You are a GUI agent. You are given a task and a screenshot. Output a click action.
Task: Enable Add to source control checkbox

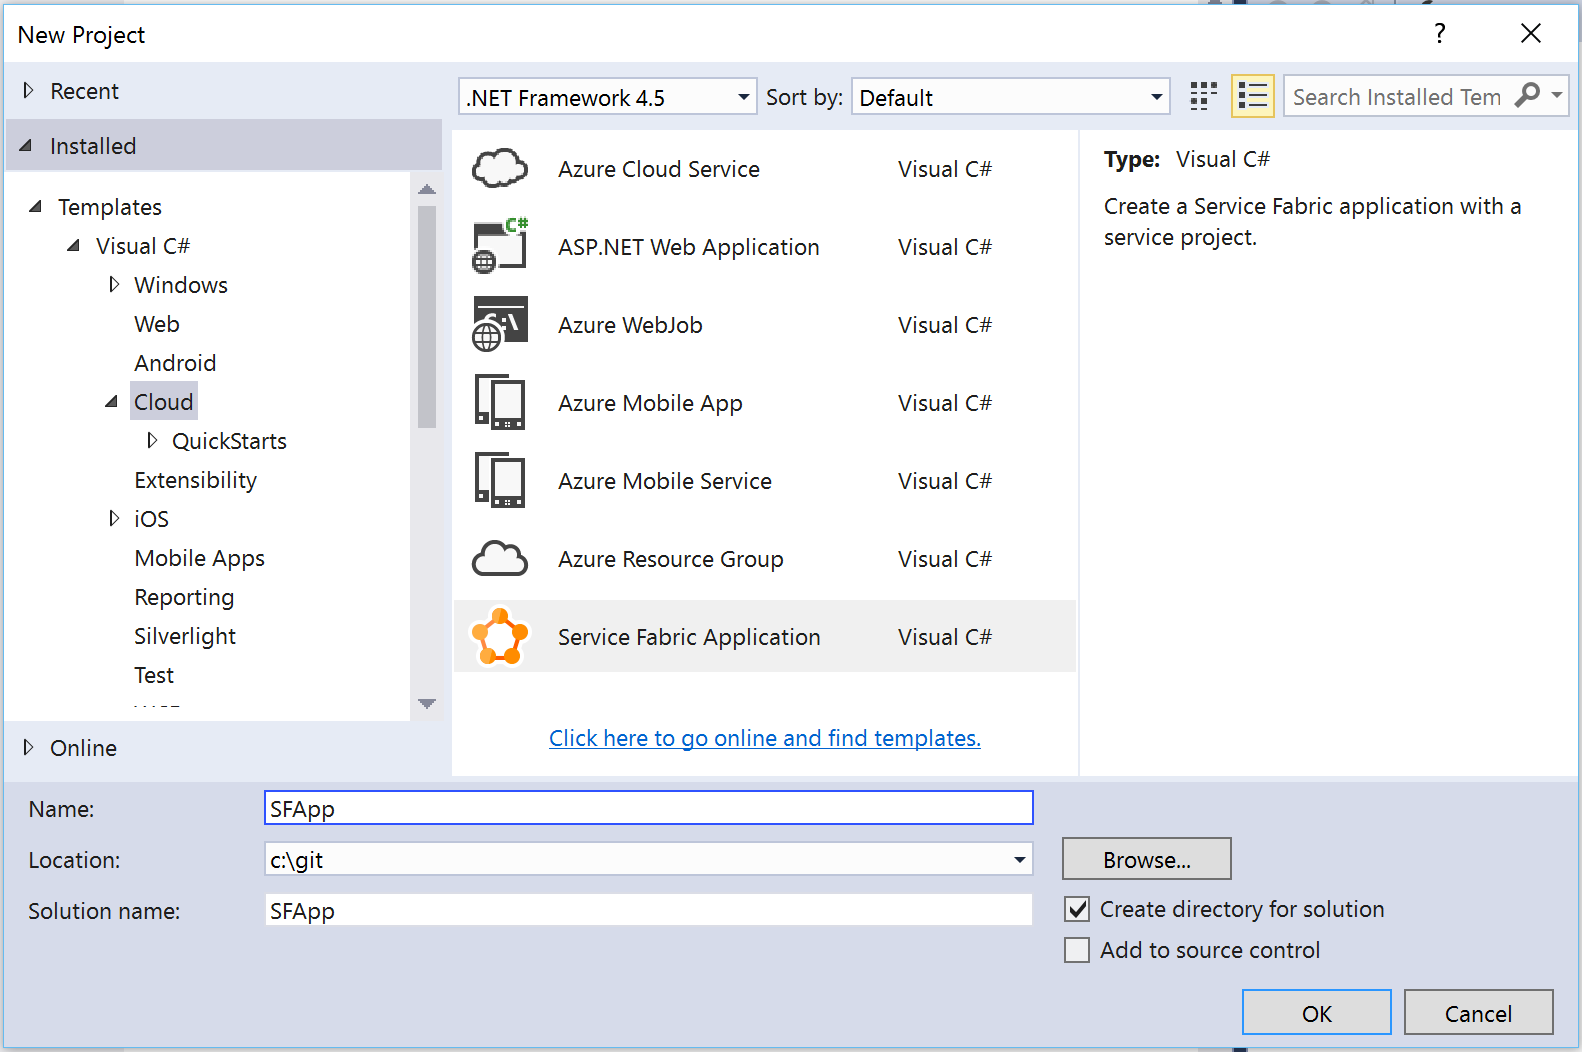point(1077,950)
